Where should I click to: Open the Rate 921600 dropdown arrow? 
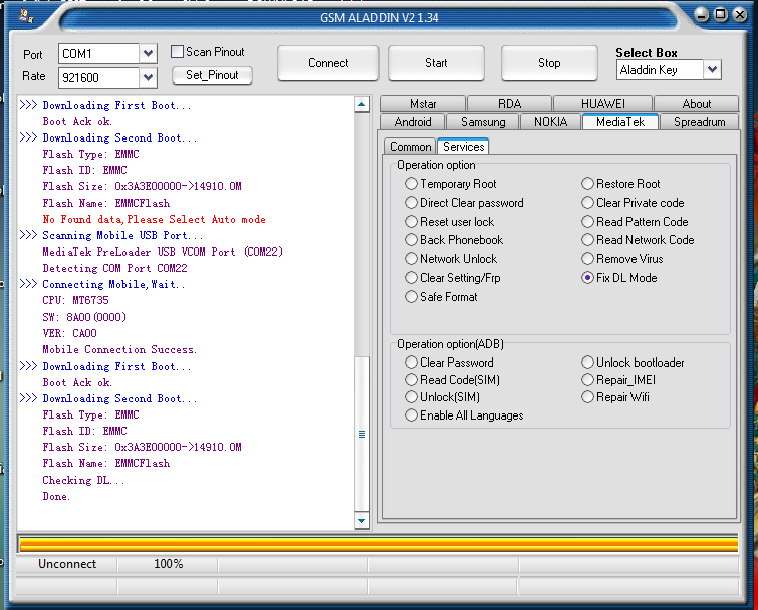tap(148, 77)
